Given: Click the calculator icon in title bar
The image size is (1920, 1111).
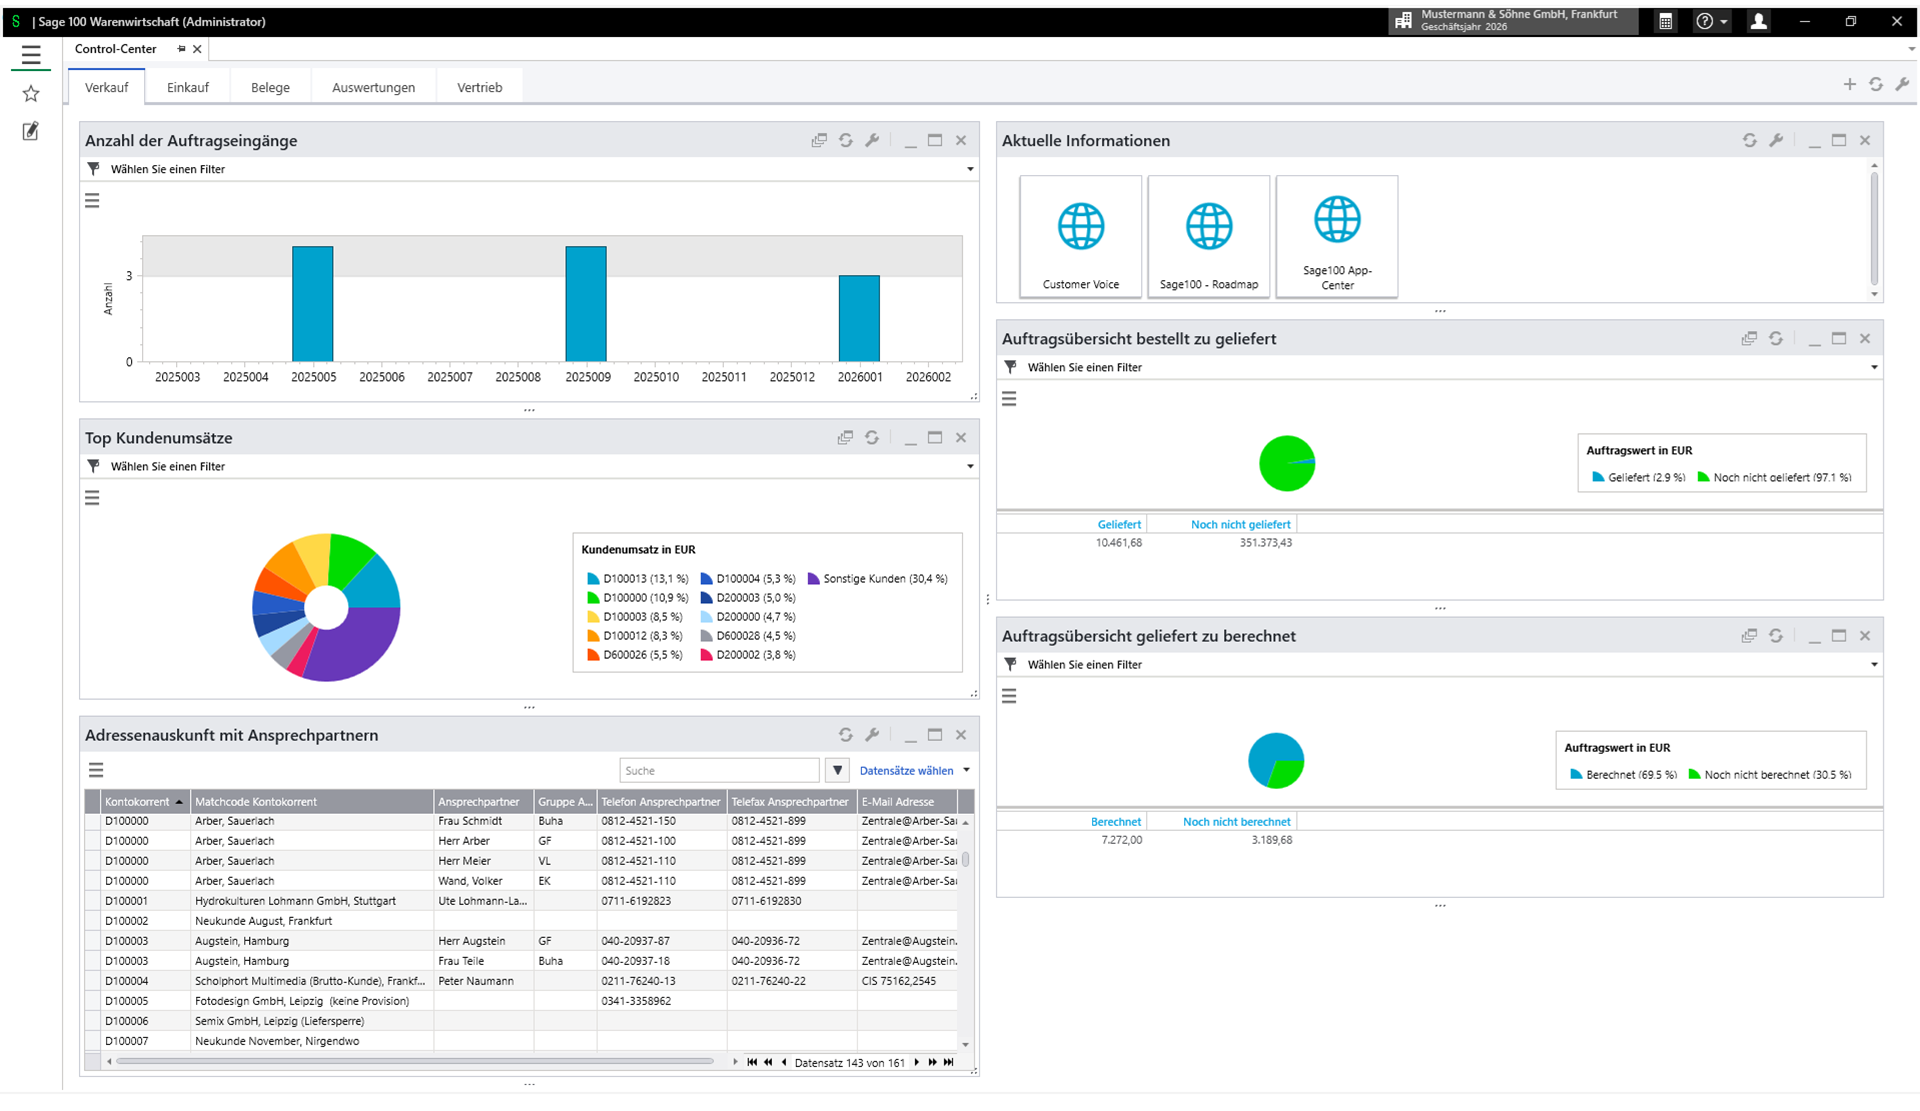Looking at the screenshot, I should [x=1665, y=21].
